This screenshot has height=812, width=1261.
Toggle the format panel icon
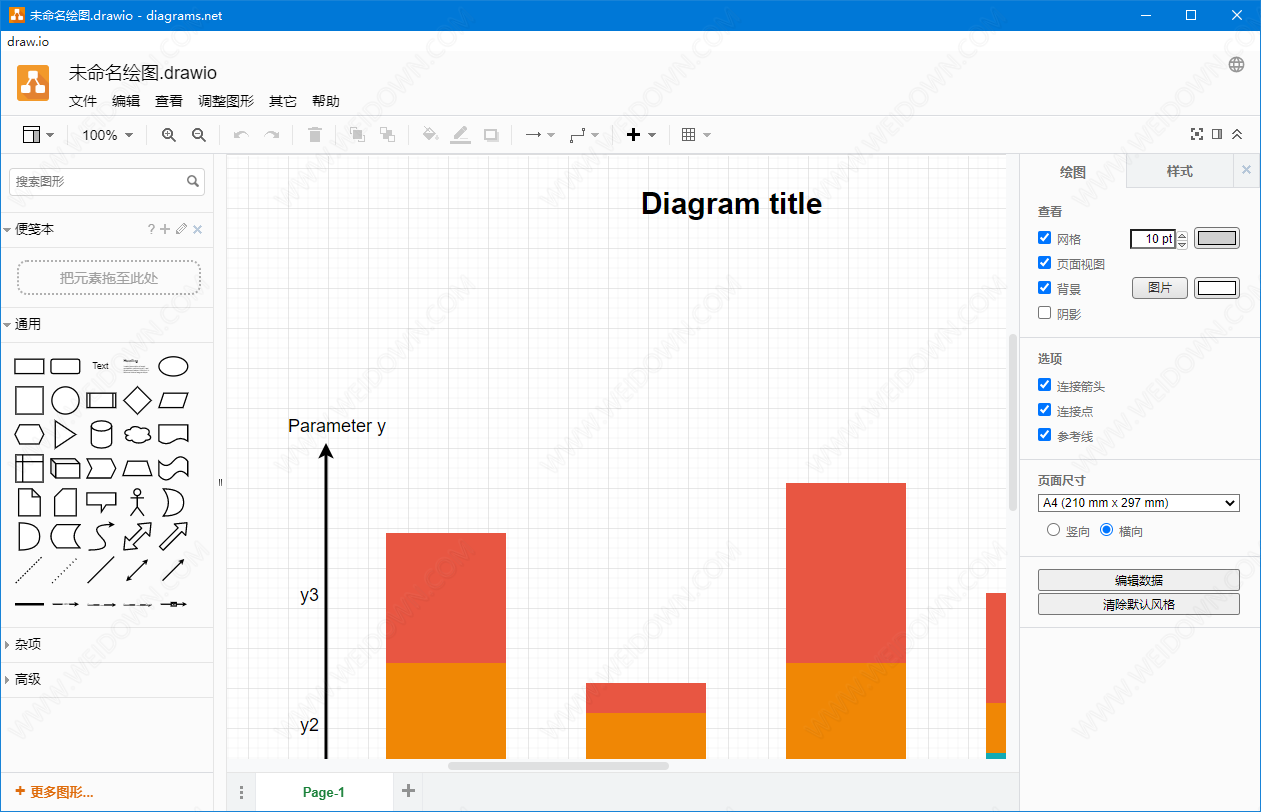coord(1217,134)
